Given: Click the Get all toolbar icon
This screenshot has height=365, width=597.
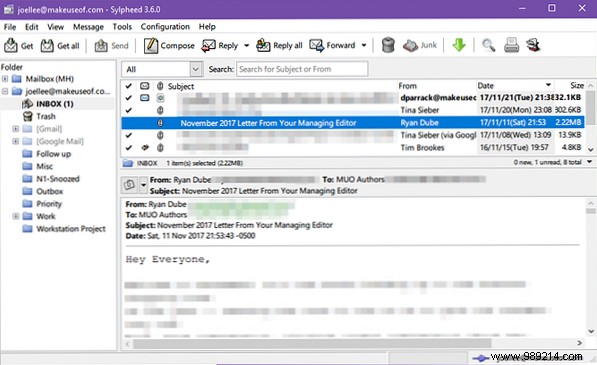Looking at the screenshot, I should (x=47, y=46).
